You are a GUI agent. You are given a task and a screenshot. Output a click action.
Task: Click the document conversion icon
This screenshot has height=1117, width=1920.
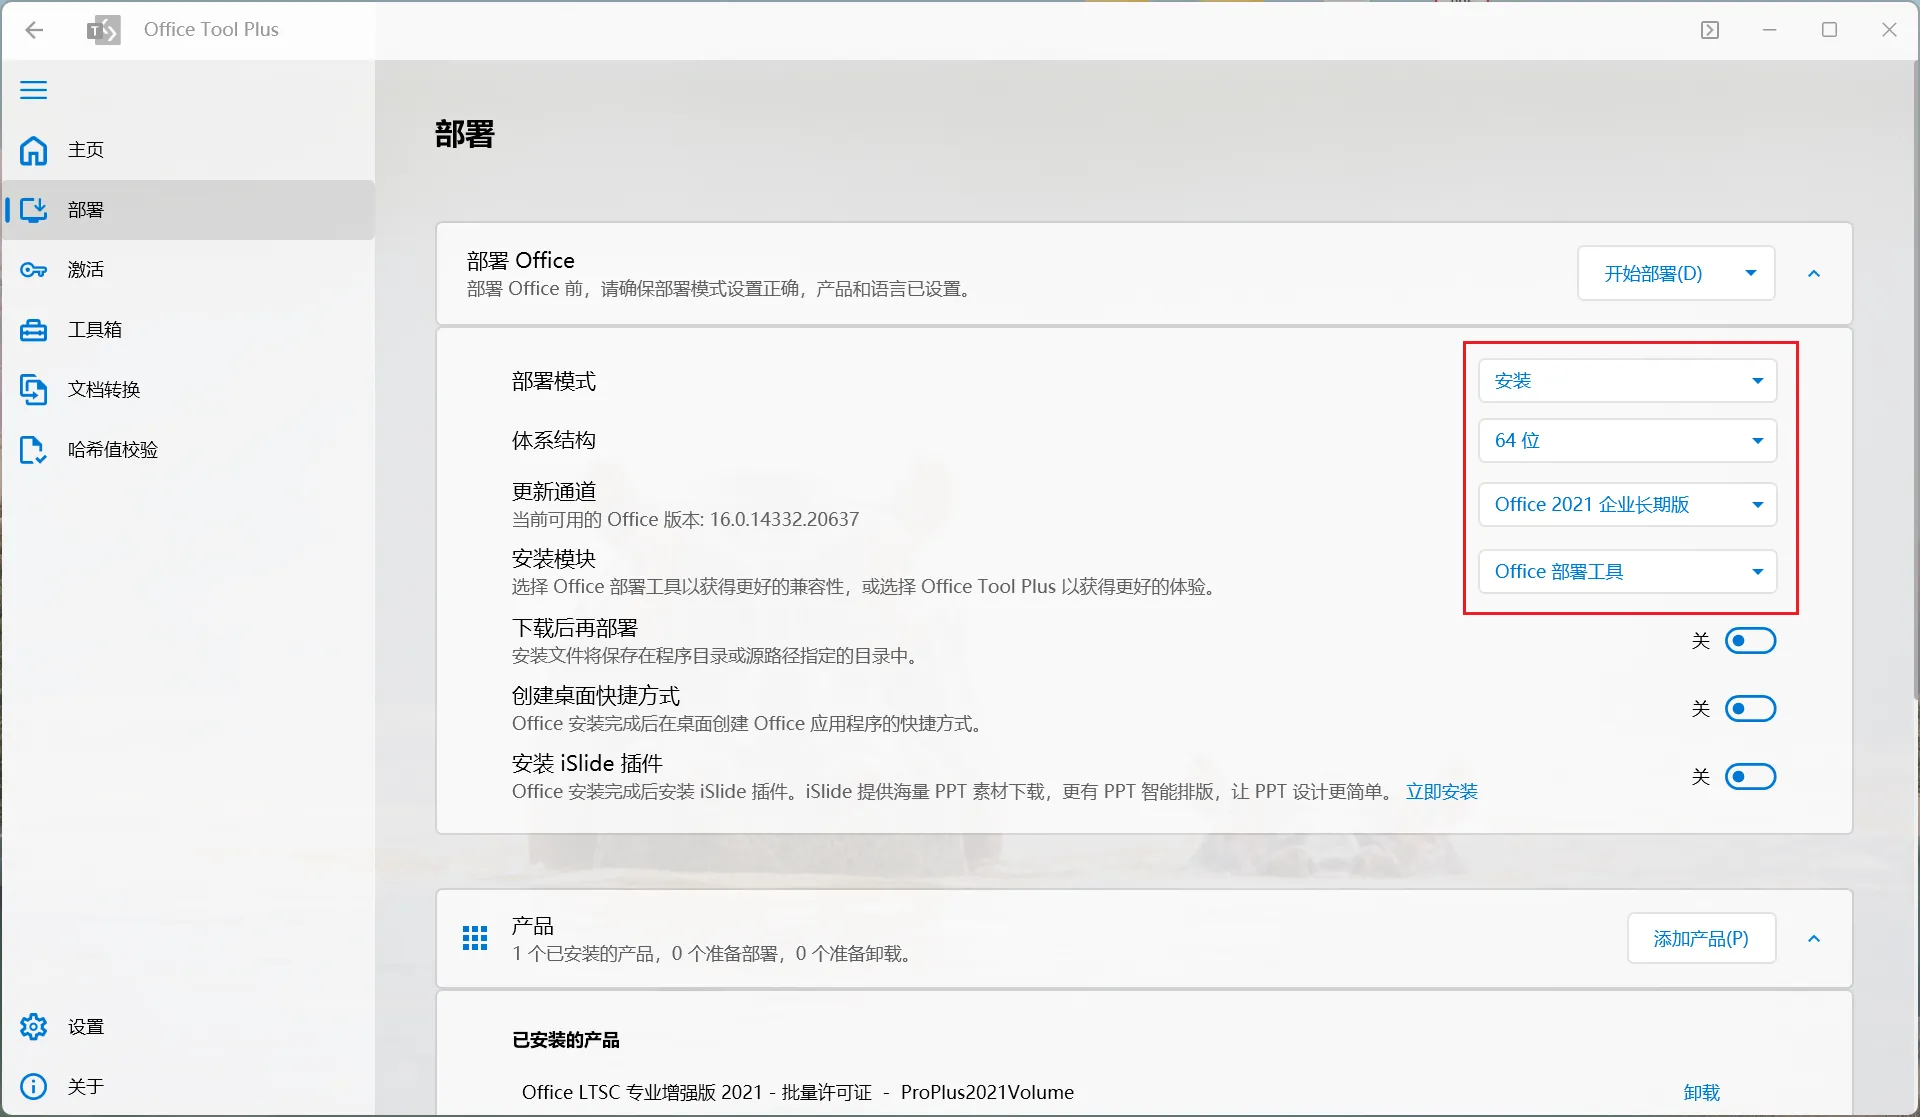(33, 390)
